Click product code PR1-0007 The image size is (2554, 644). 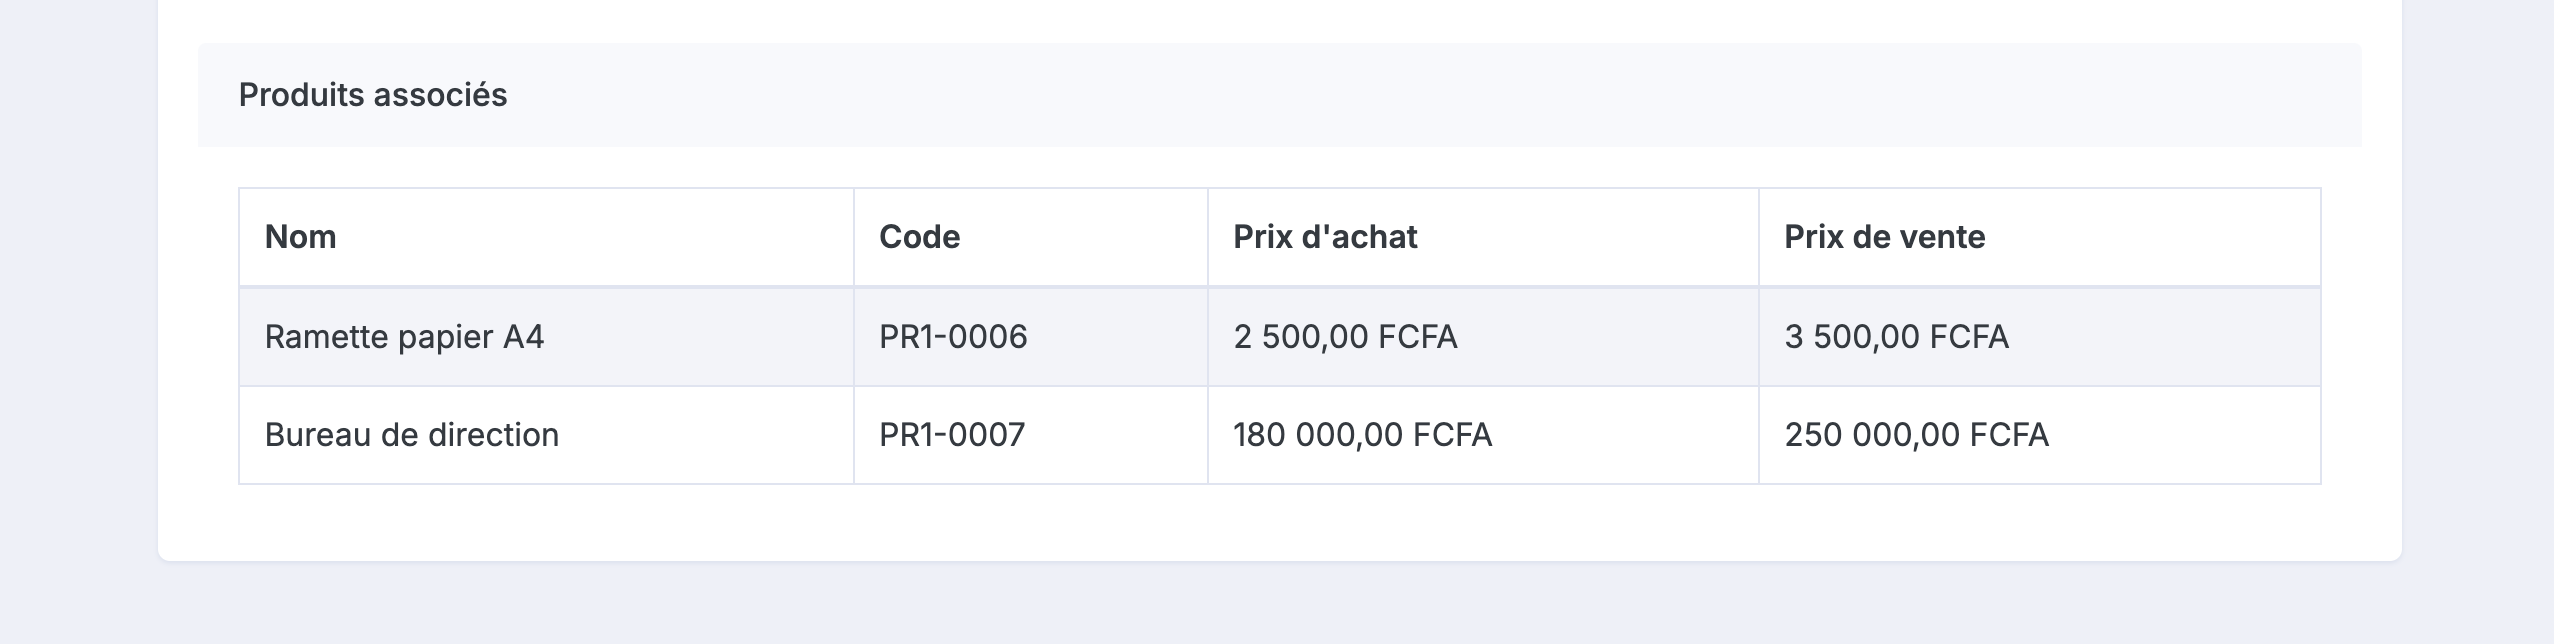(952, 435)
